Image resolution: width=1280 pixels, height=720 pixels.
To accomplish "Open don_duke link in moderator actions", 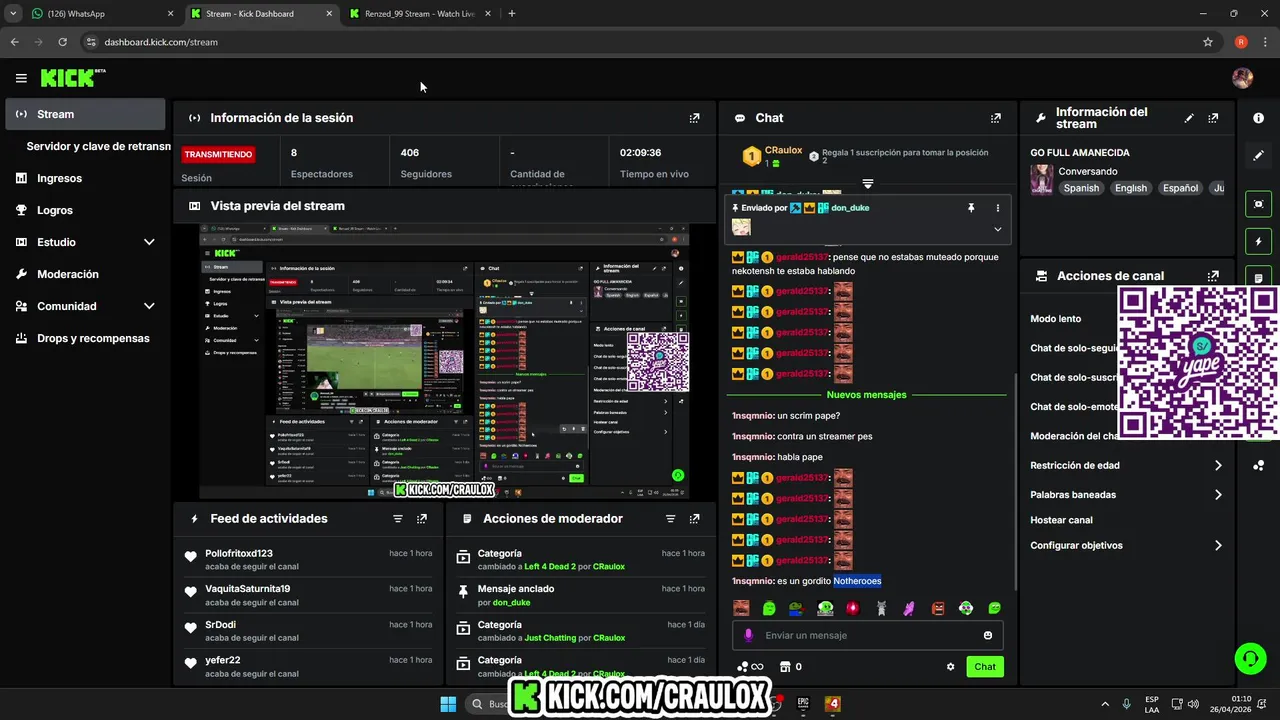I will [x=510, y=602].
